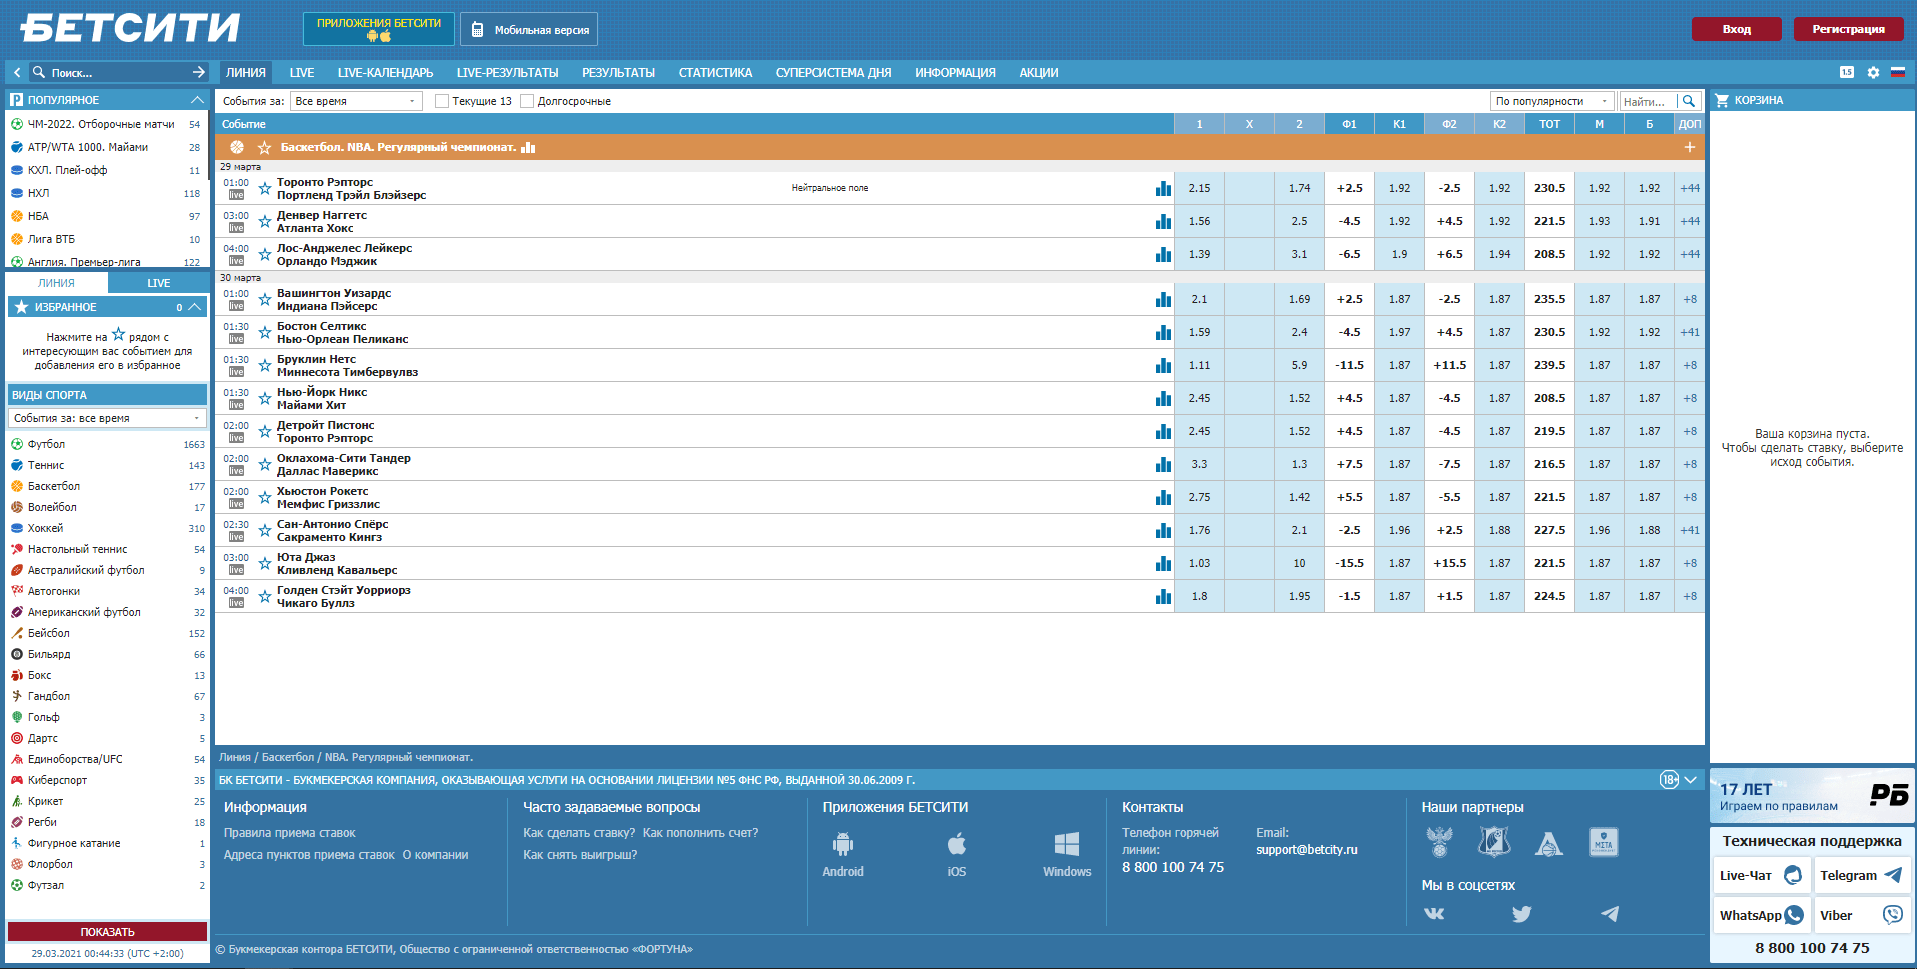This screenshot has width=1917, height=969.
Task: Click championship statistics icon in orange header
Action: pos(529,147)
